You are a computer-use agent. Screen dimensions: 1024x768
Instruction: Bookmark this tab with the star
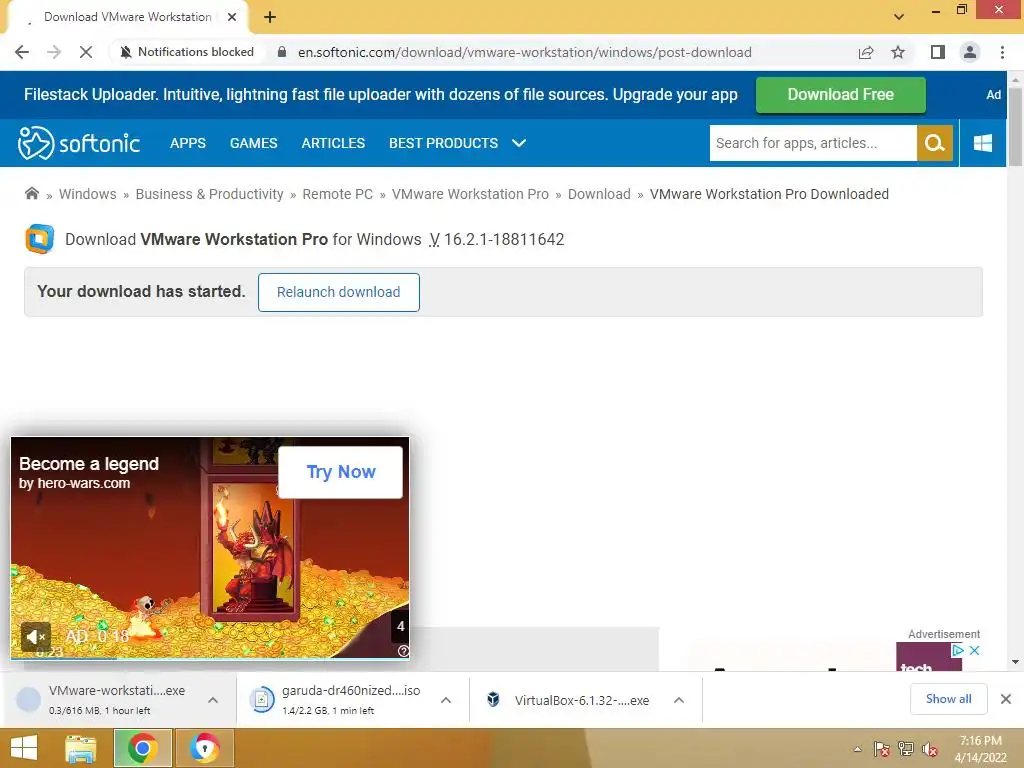click(x=899, y=52)
